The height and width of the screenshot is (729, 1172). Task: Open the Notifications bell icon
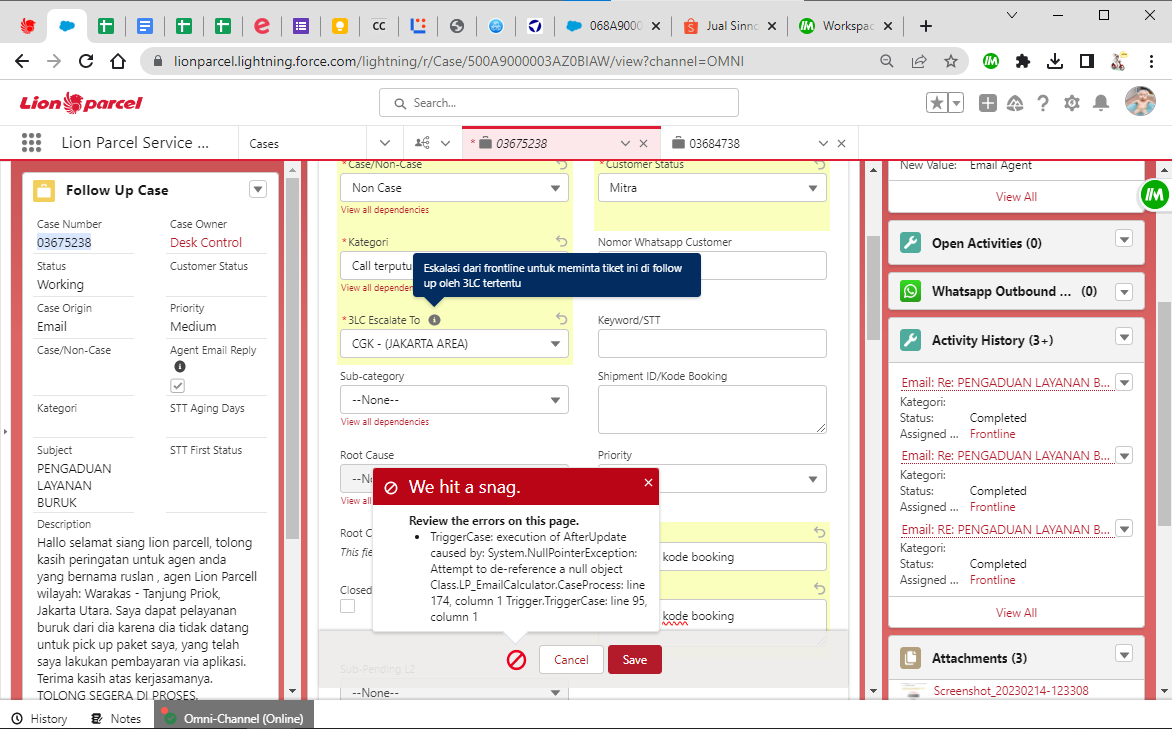[1101, 103]
